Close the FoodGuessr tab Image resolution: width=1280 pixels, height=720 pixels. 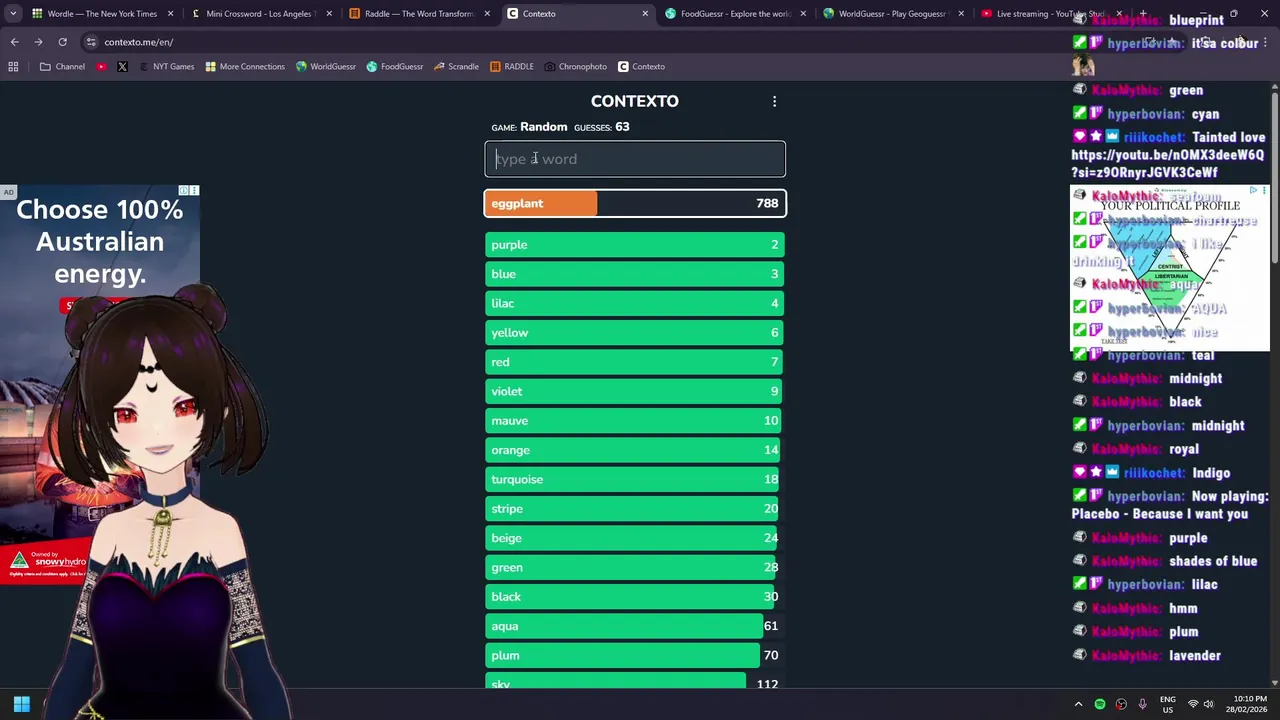click(x=803, y=14)
